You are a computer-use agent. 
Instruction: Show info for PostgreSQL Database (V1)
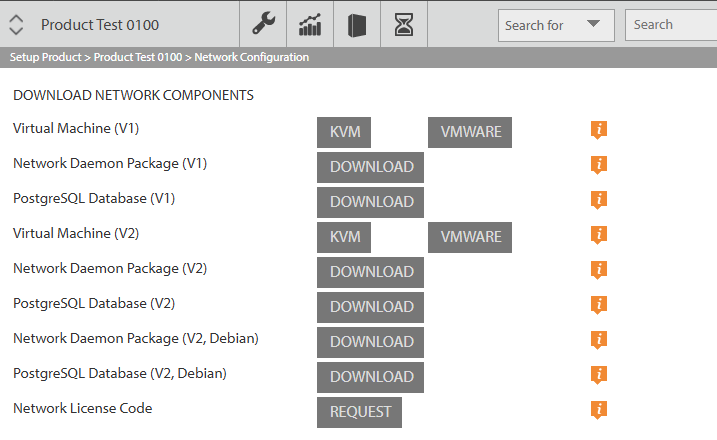click(599, 200)
